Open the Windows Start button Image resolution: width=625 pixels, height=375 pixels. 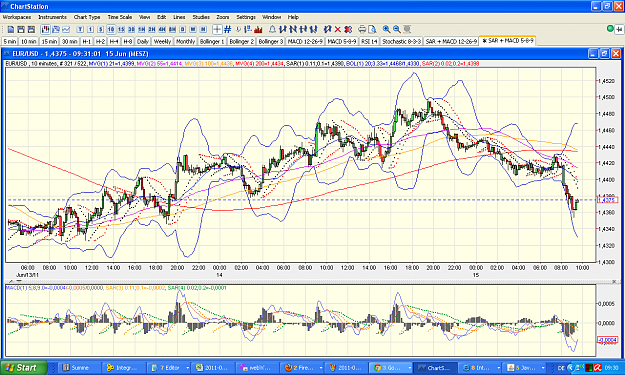23,367
